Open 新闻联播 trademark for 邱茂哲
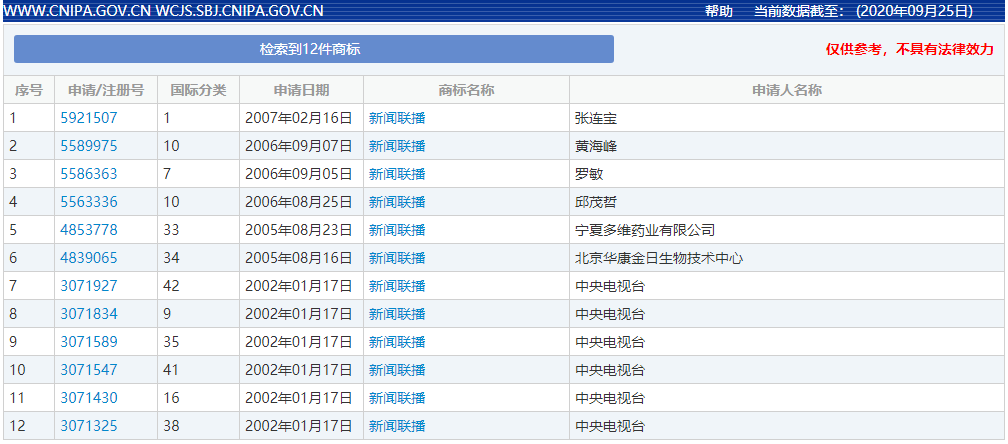Viewport: 1008px width, 444px height. click(397, 202)
